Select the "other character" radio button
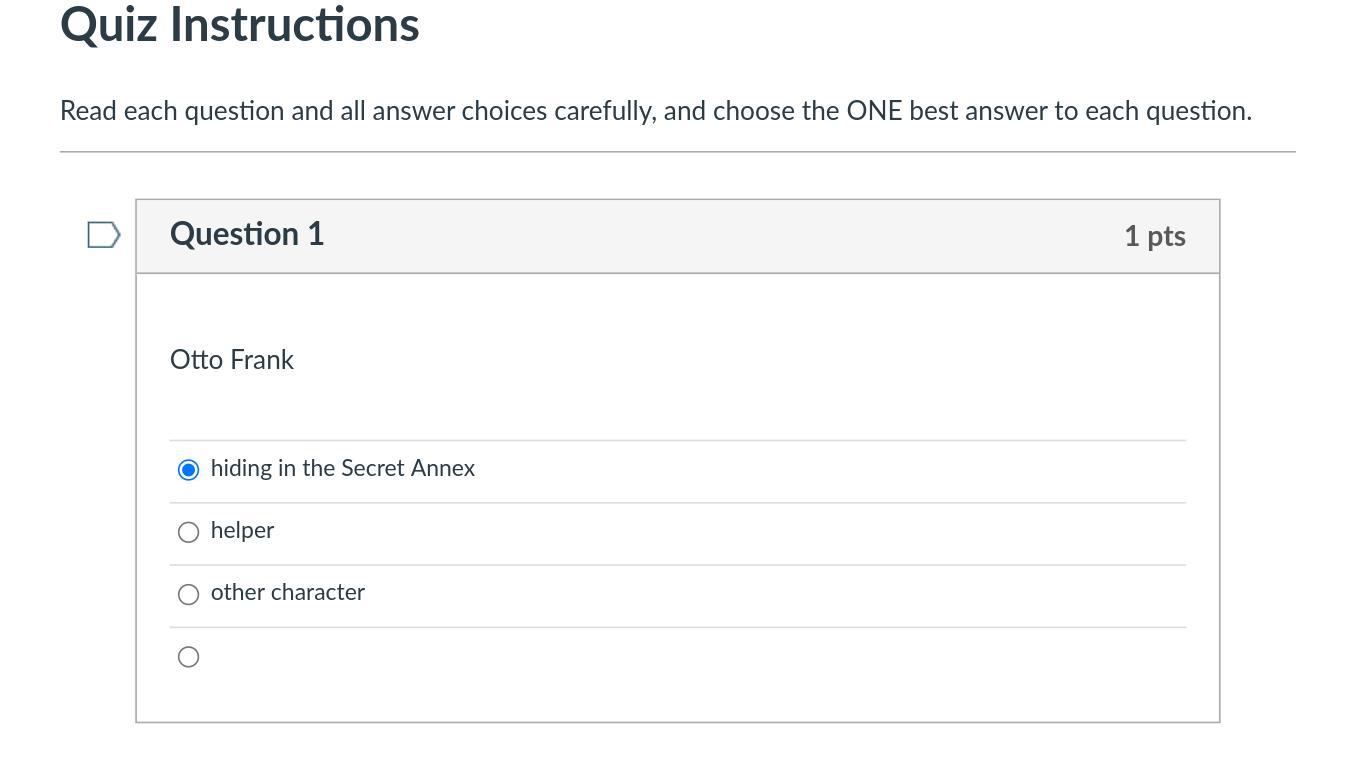This screenshot has height=768, width=1366. [x=188, y=594]
